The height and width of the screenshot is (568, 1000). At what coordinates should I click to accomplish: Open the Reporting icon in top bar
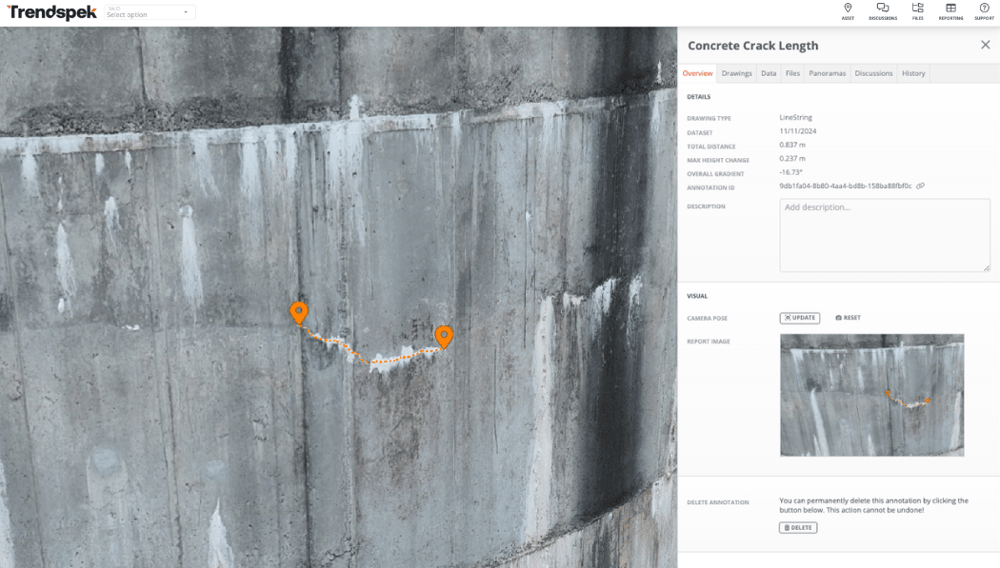951,11
